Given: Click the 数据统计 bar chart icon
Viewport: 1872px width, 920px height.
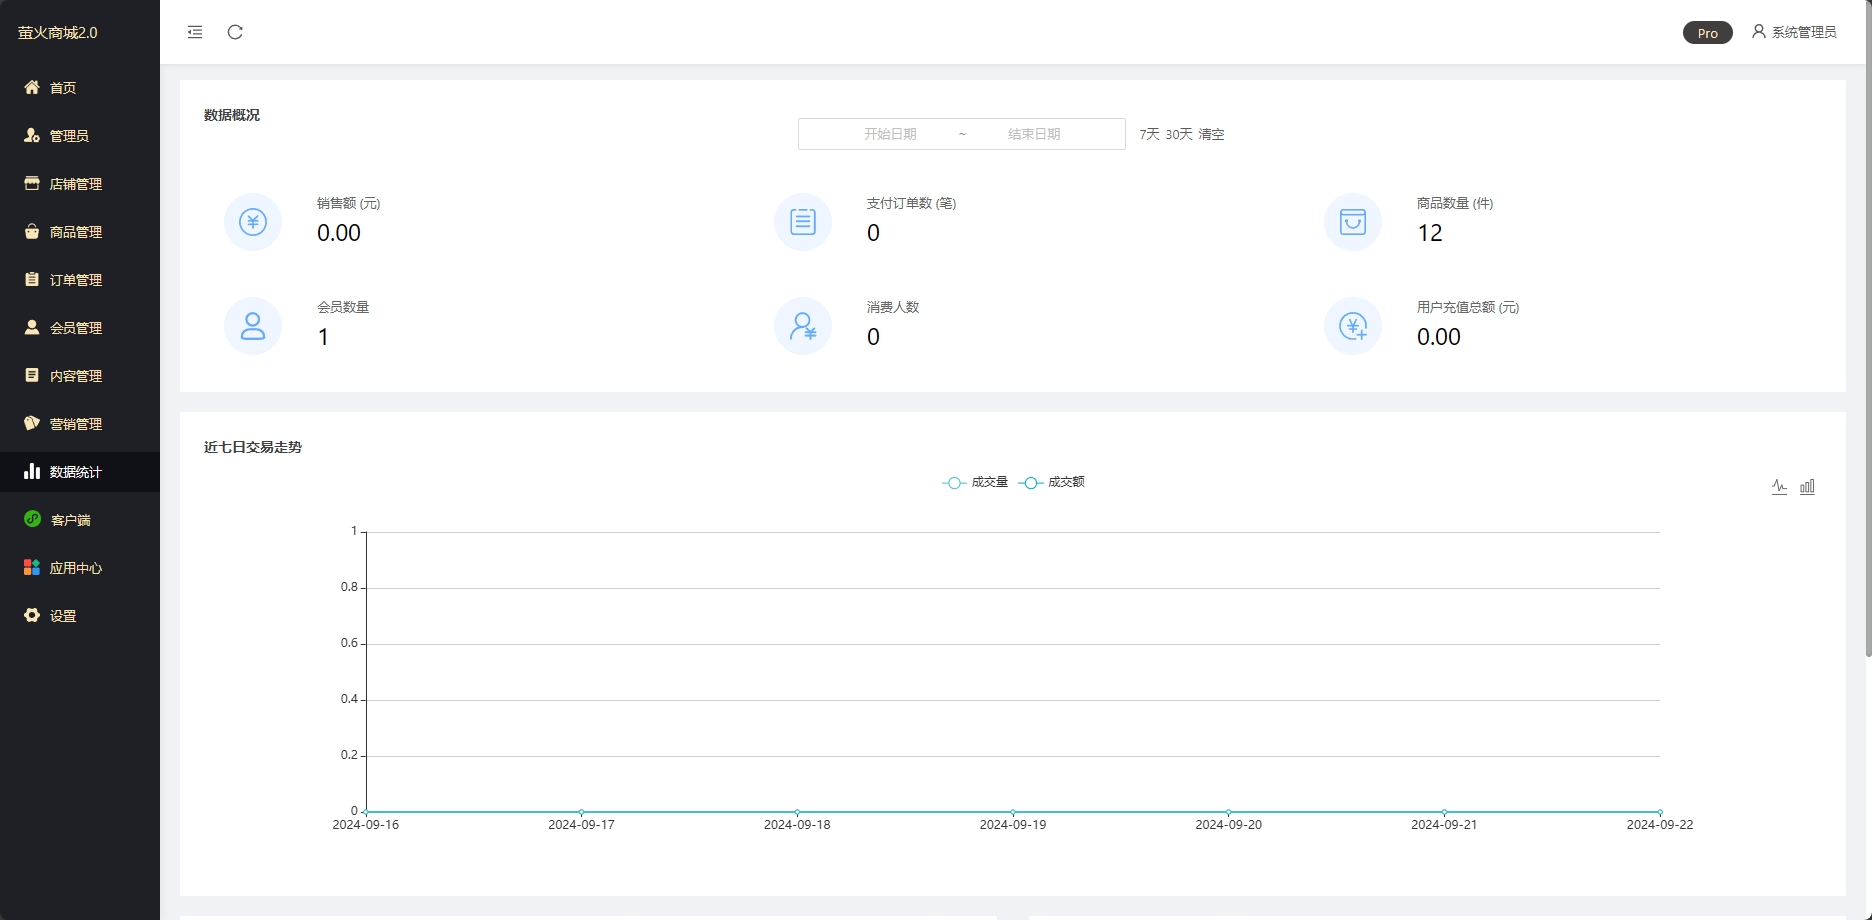Looking at the screenshot, I should click(32, 471).
